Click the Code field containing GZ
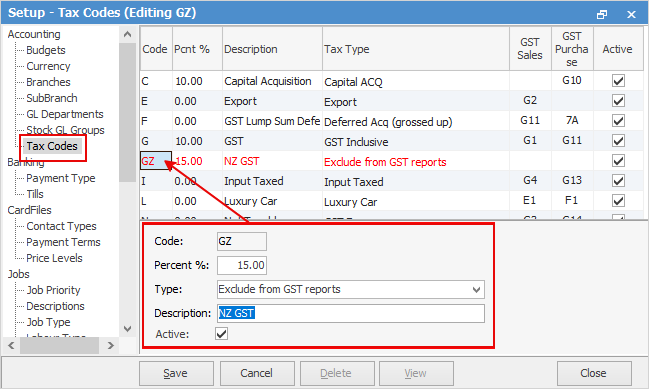Viewport: 649px width, 389px height. pos(242,241)
